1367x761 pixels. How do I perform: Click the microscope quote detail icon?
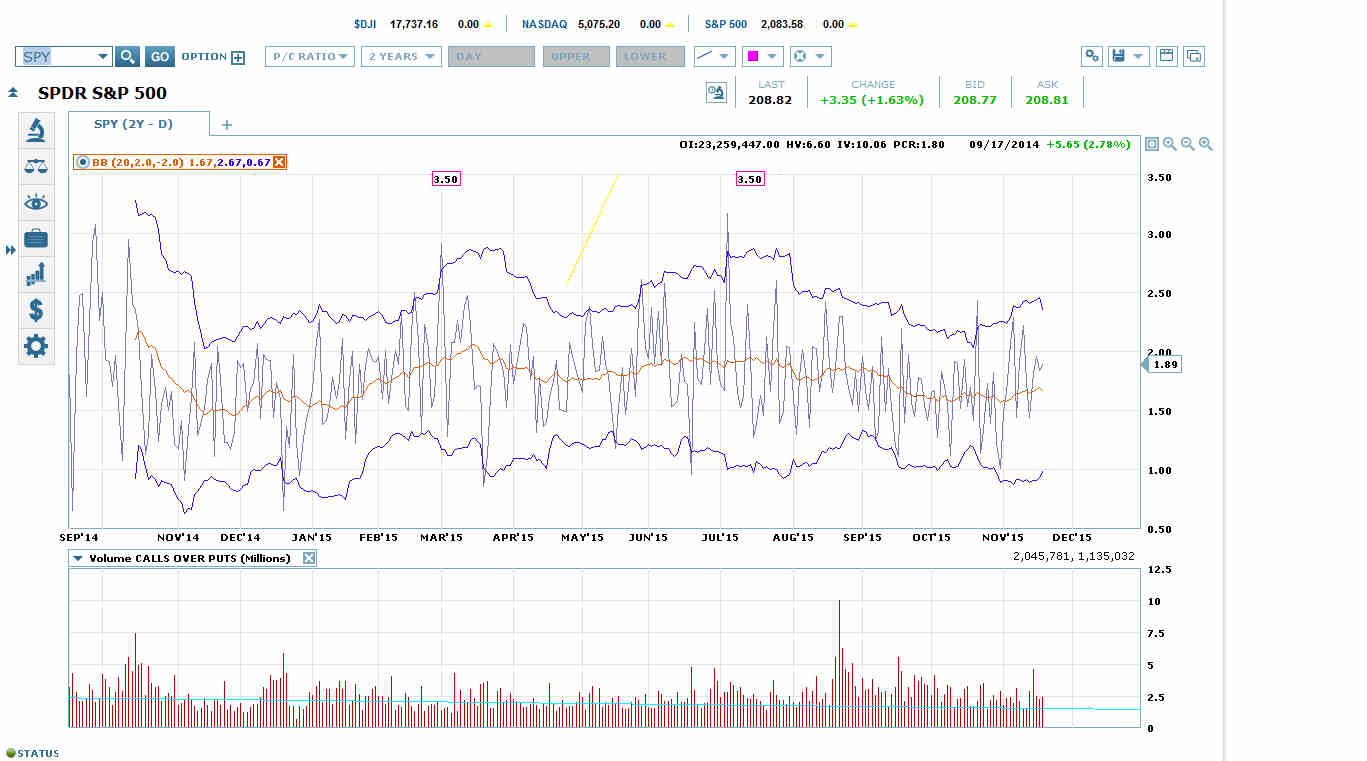click(x=716, y=93)
